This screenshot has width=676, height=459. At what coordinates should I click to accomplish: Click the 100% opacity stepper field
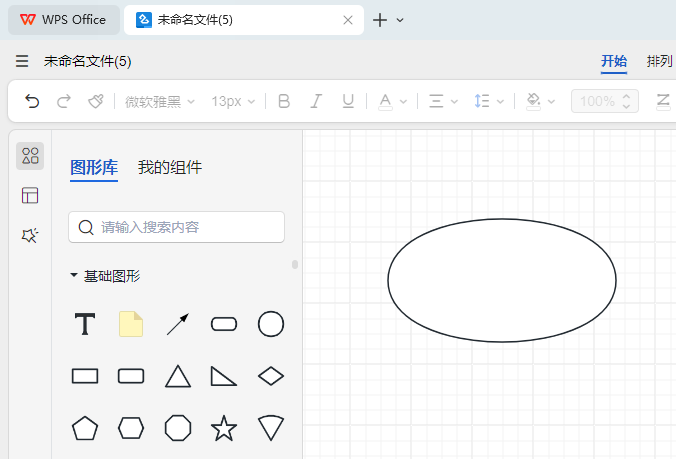coord(605,101)
